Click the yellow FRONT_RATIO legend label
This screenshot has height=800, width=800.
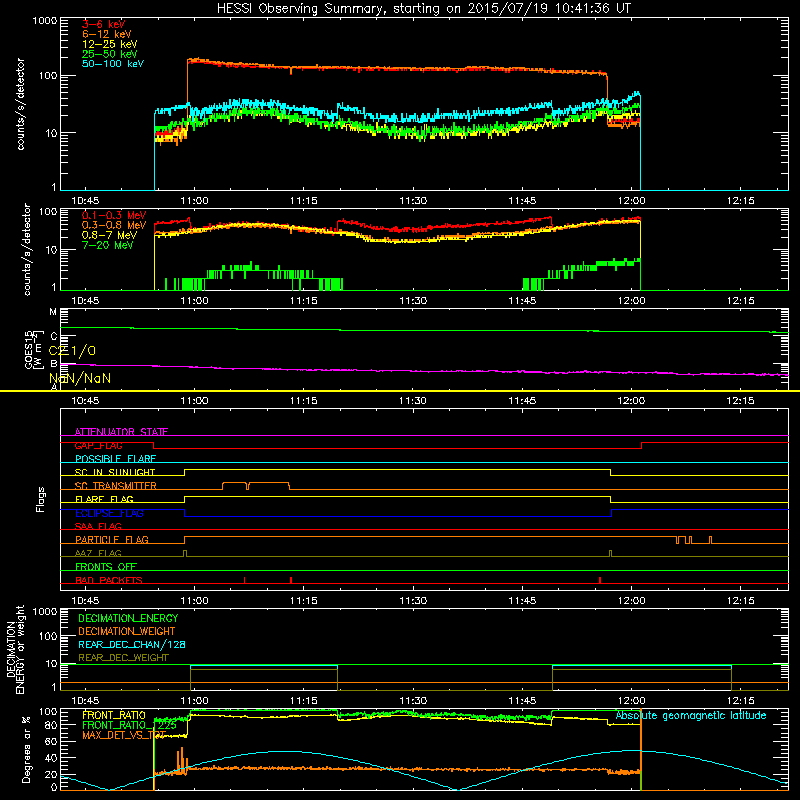click(x=114, y=715)
